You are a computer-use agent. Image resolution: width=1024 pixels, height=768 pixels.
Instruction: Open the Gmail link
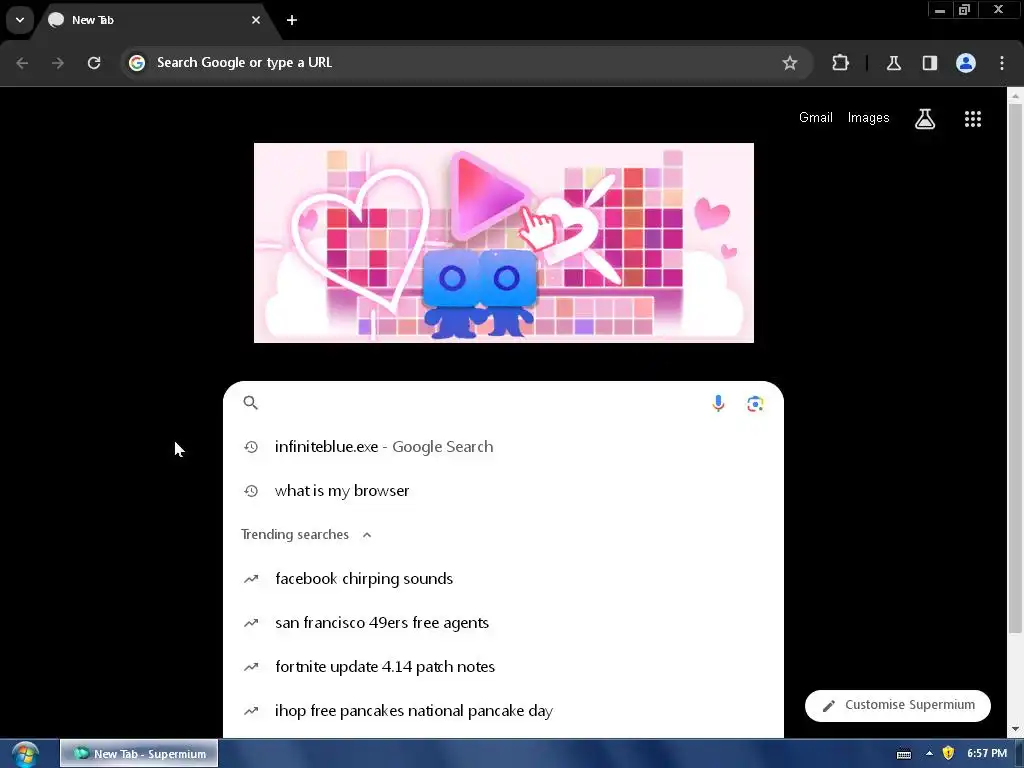pos(816,118)
